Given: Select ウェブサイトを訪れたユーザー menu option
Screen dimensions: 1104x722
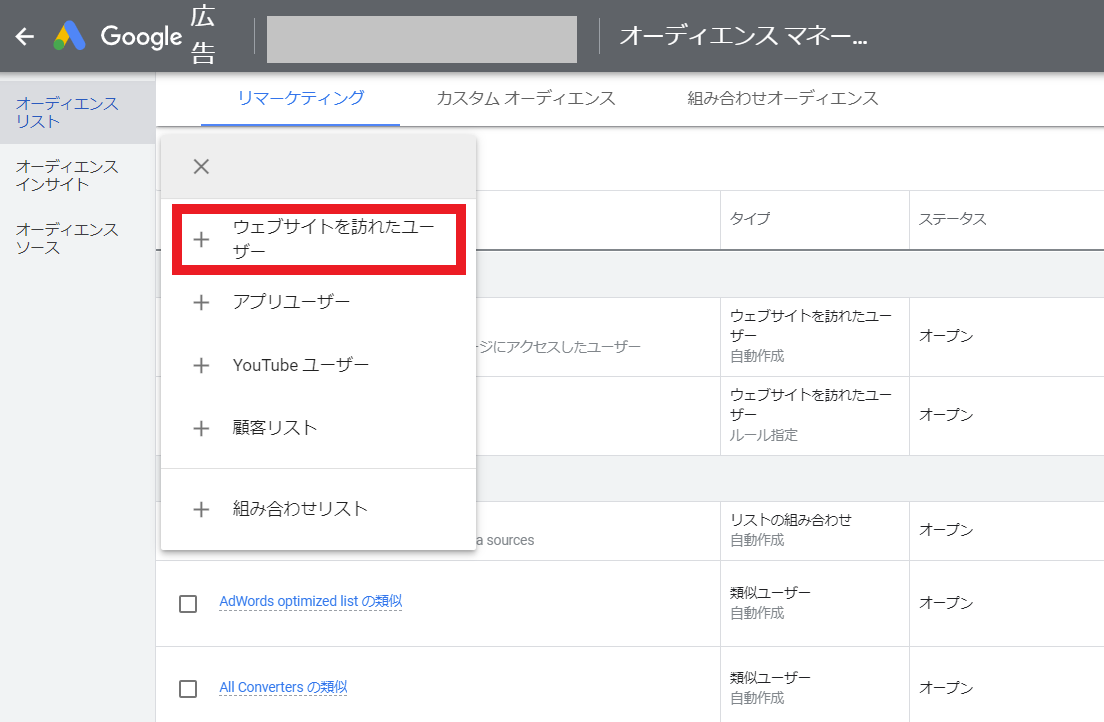Looking at the screenshot, I should coord(319,239).
